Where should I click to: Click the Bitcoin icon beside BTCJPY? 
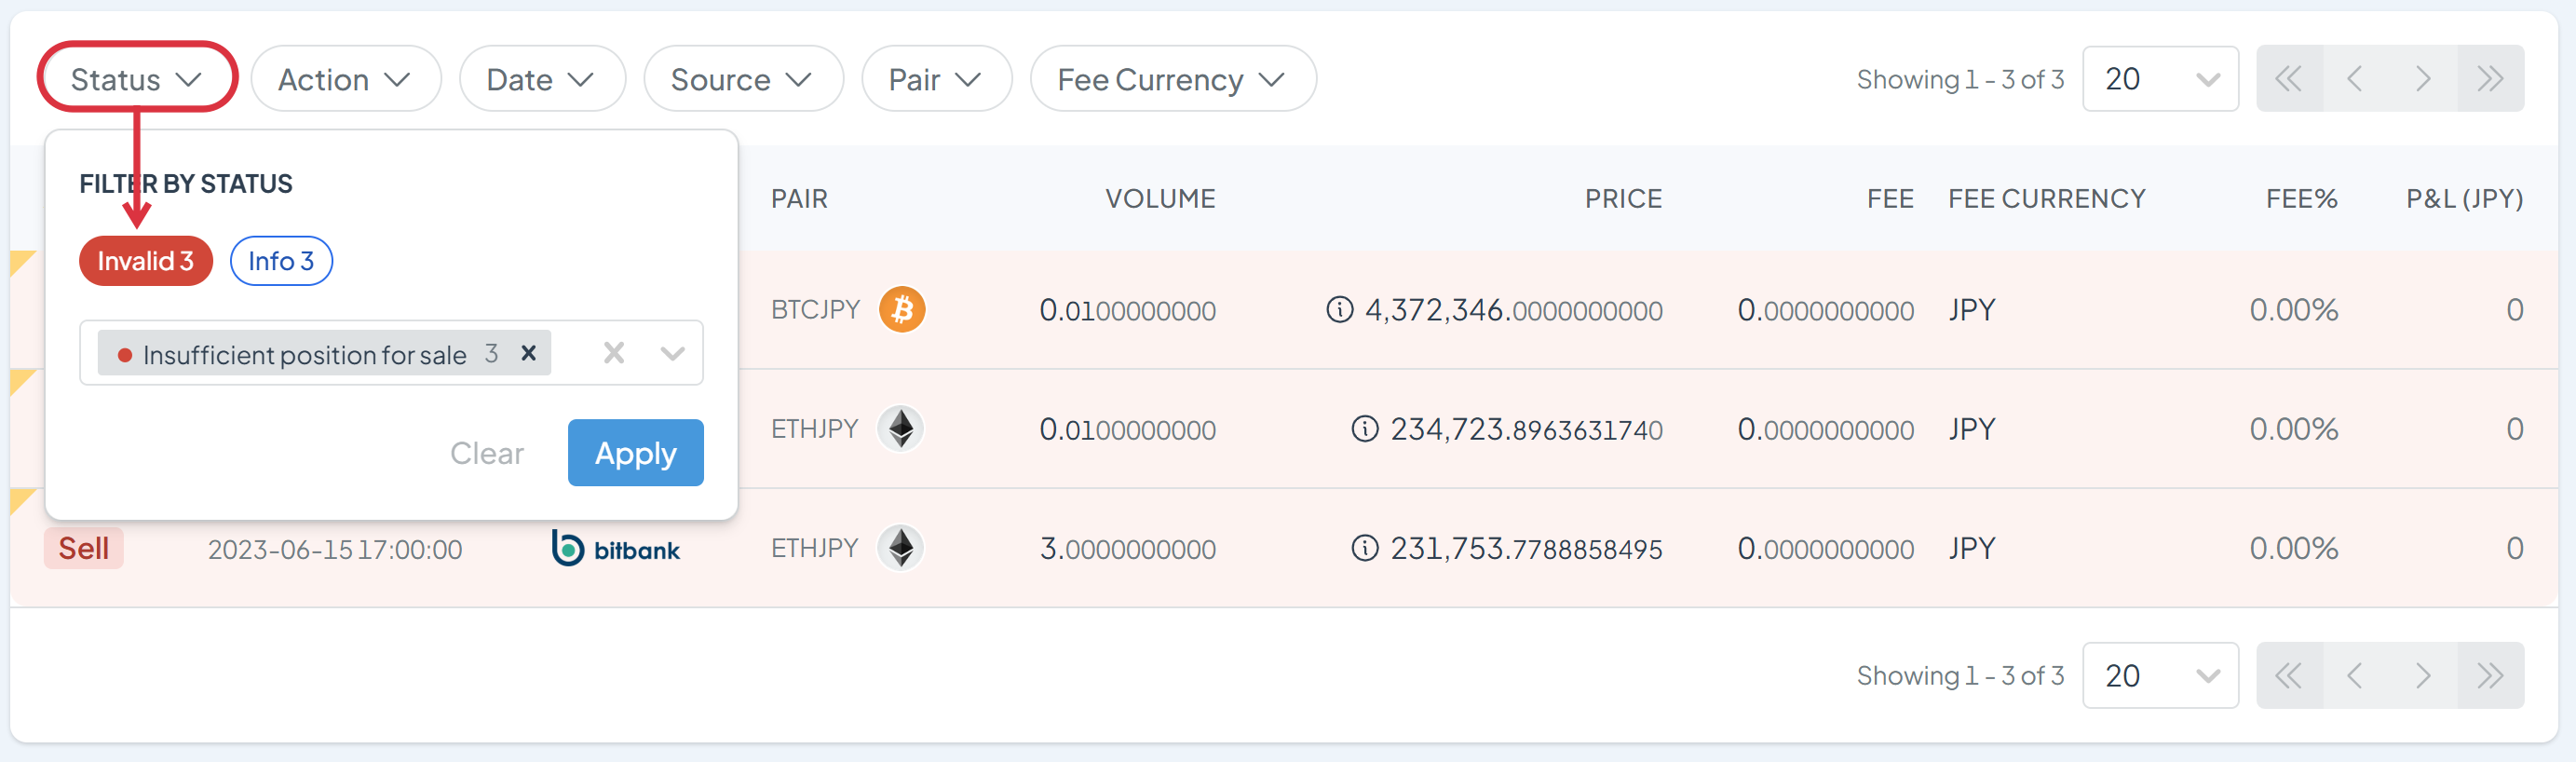click(901, 310)
